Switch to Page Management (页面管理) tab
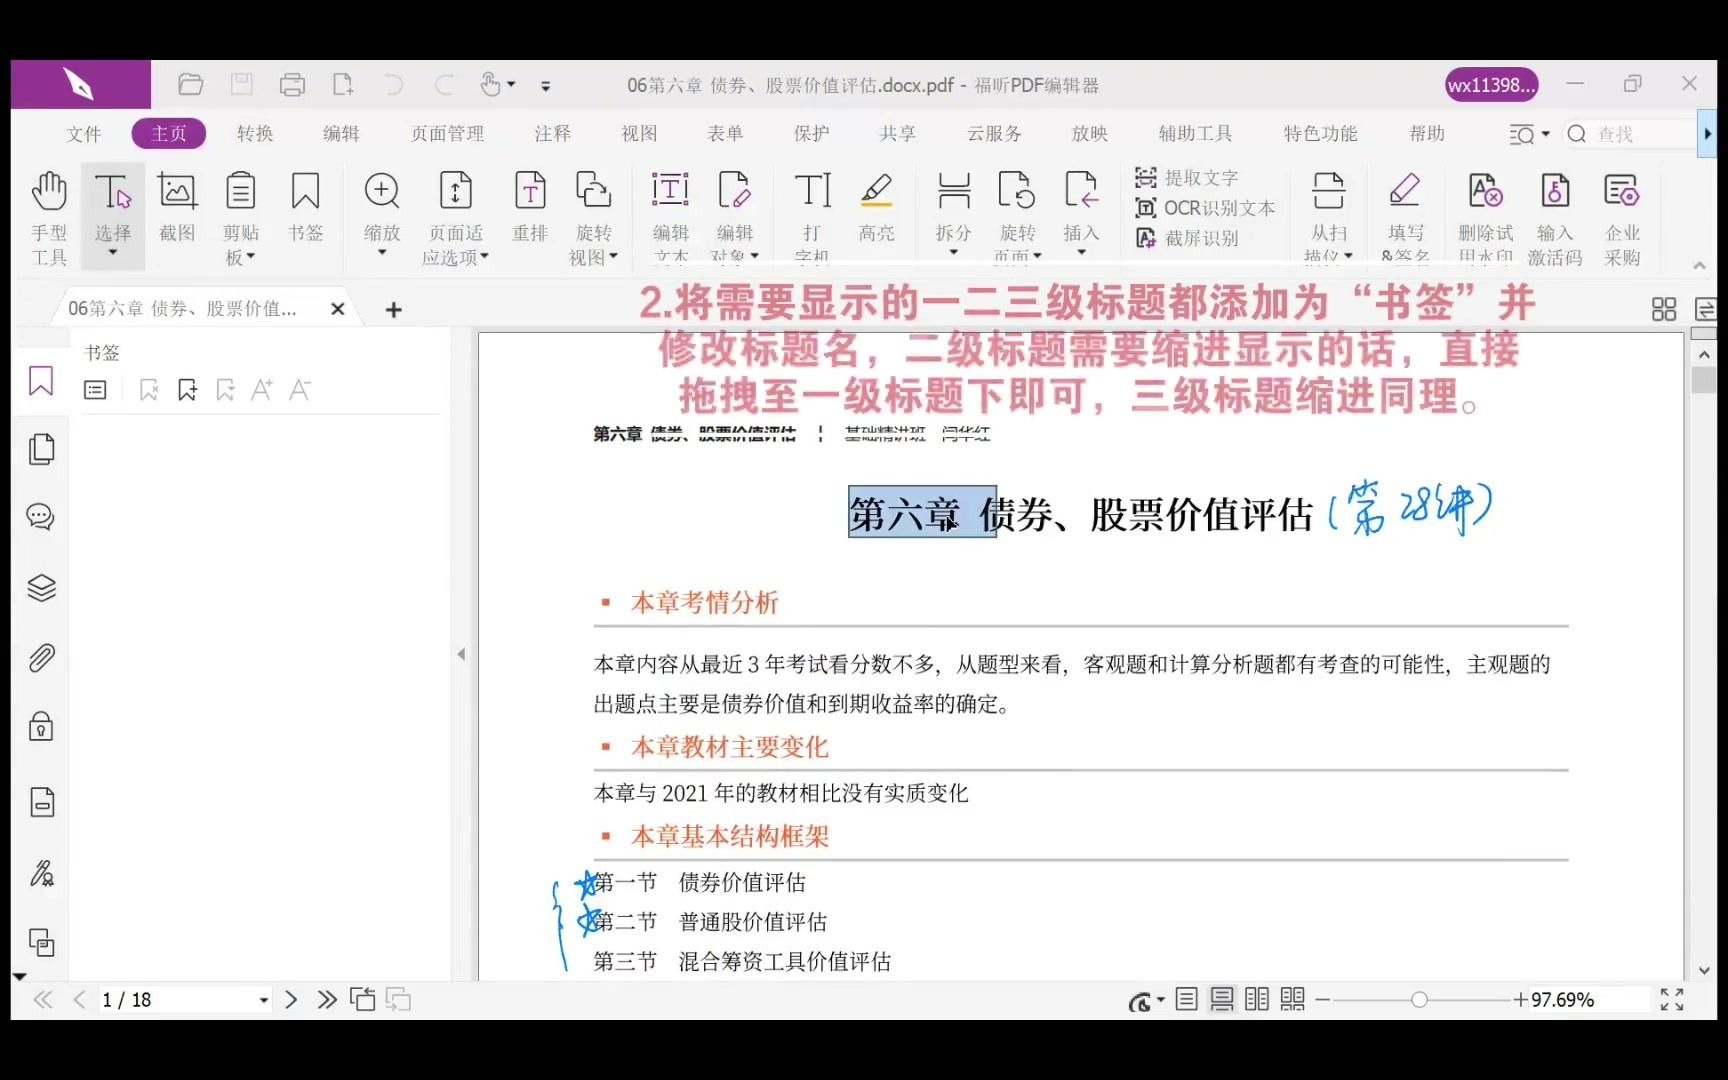The height and width of the screenshot is (1080, 1728). point(447,134)
